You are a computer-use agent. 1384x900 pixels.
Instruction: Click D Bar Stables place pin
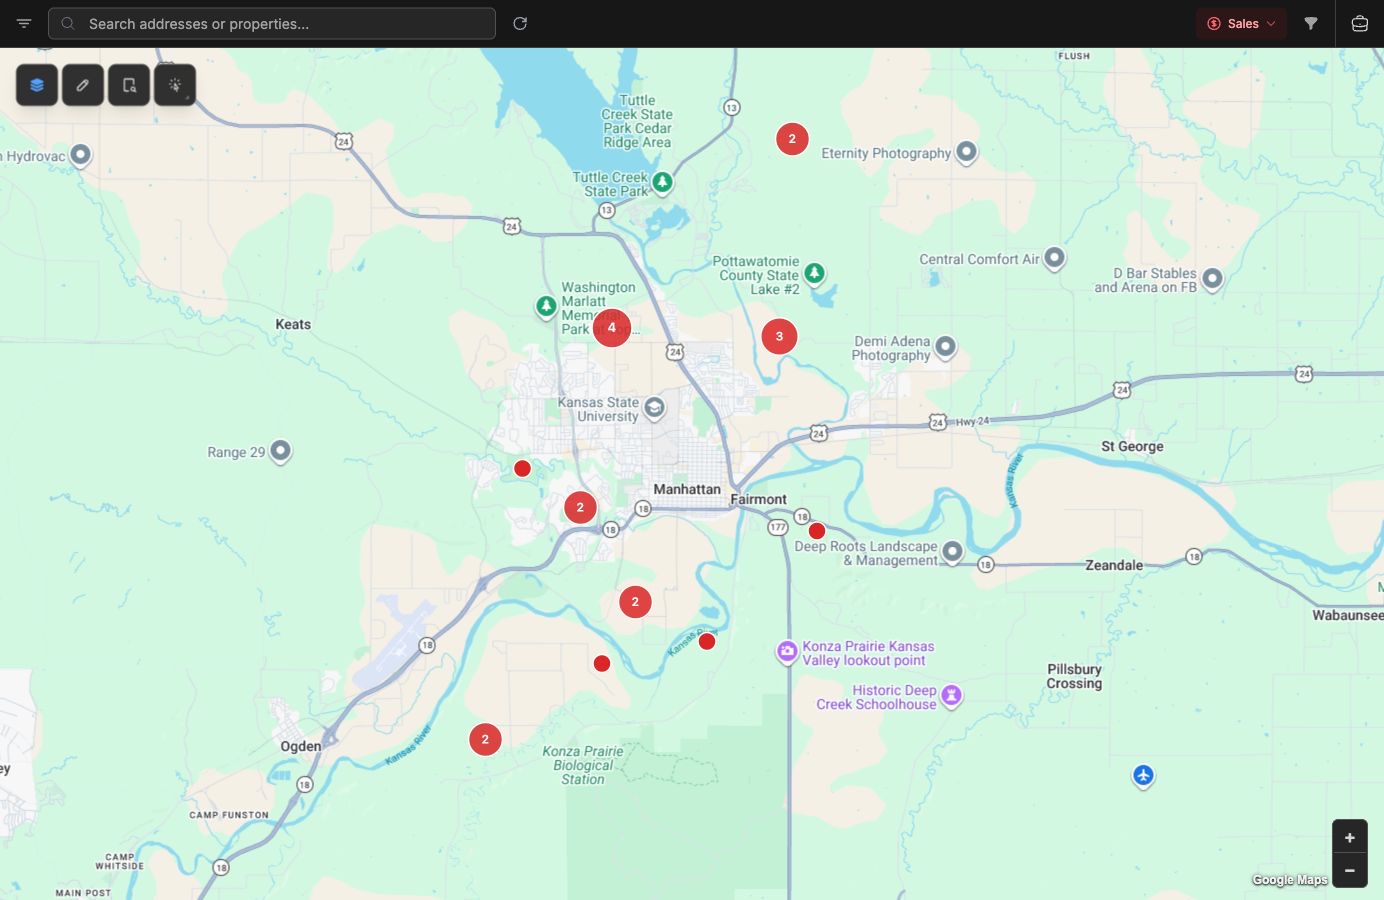1212,279
